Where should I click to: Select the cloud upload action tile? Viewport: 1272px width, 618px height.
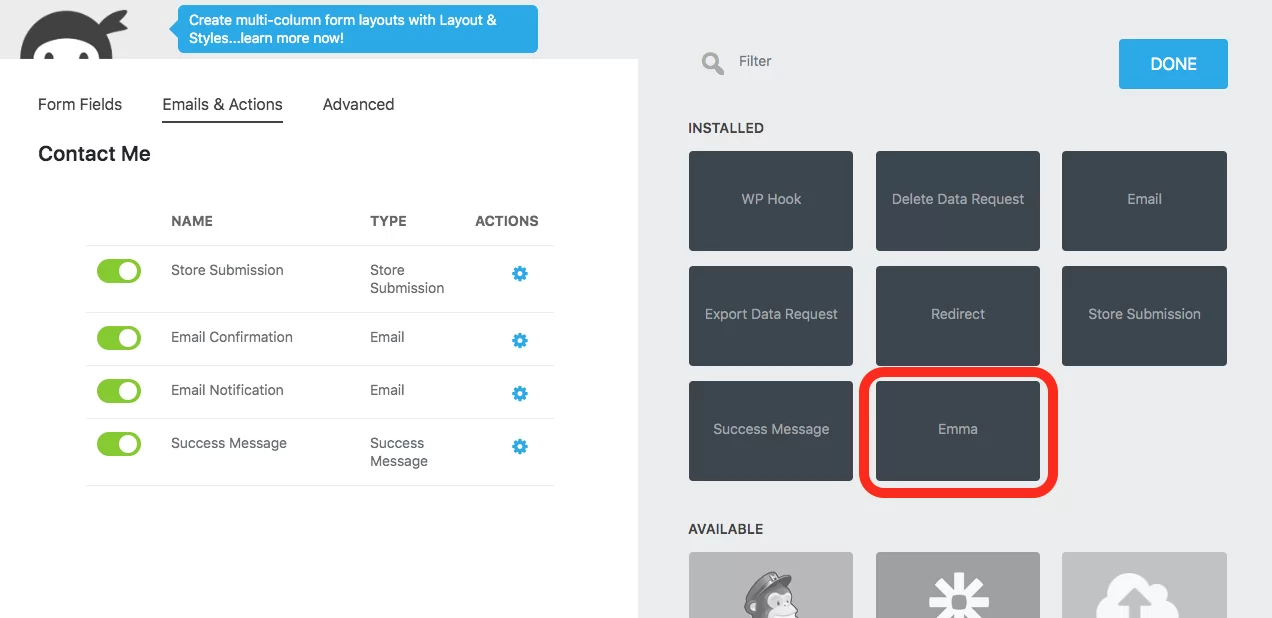pos(1144,586)
